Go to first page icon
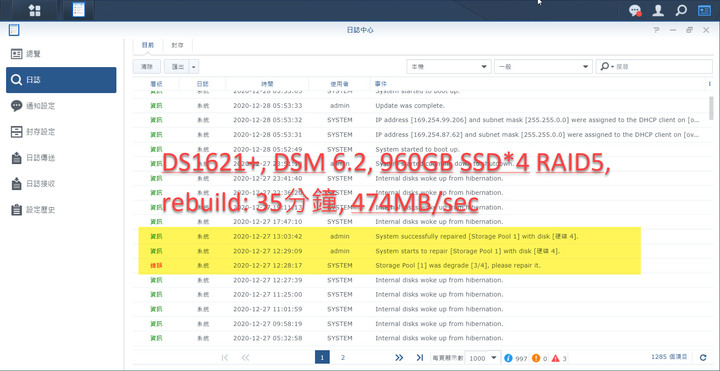The image size is (720, 371). click(x=225, y=357)
